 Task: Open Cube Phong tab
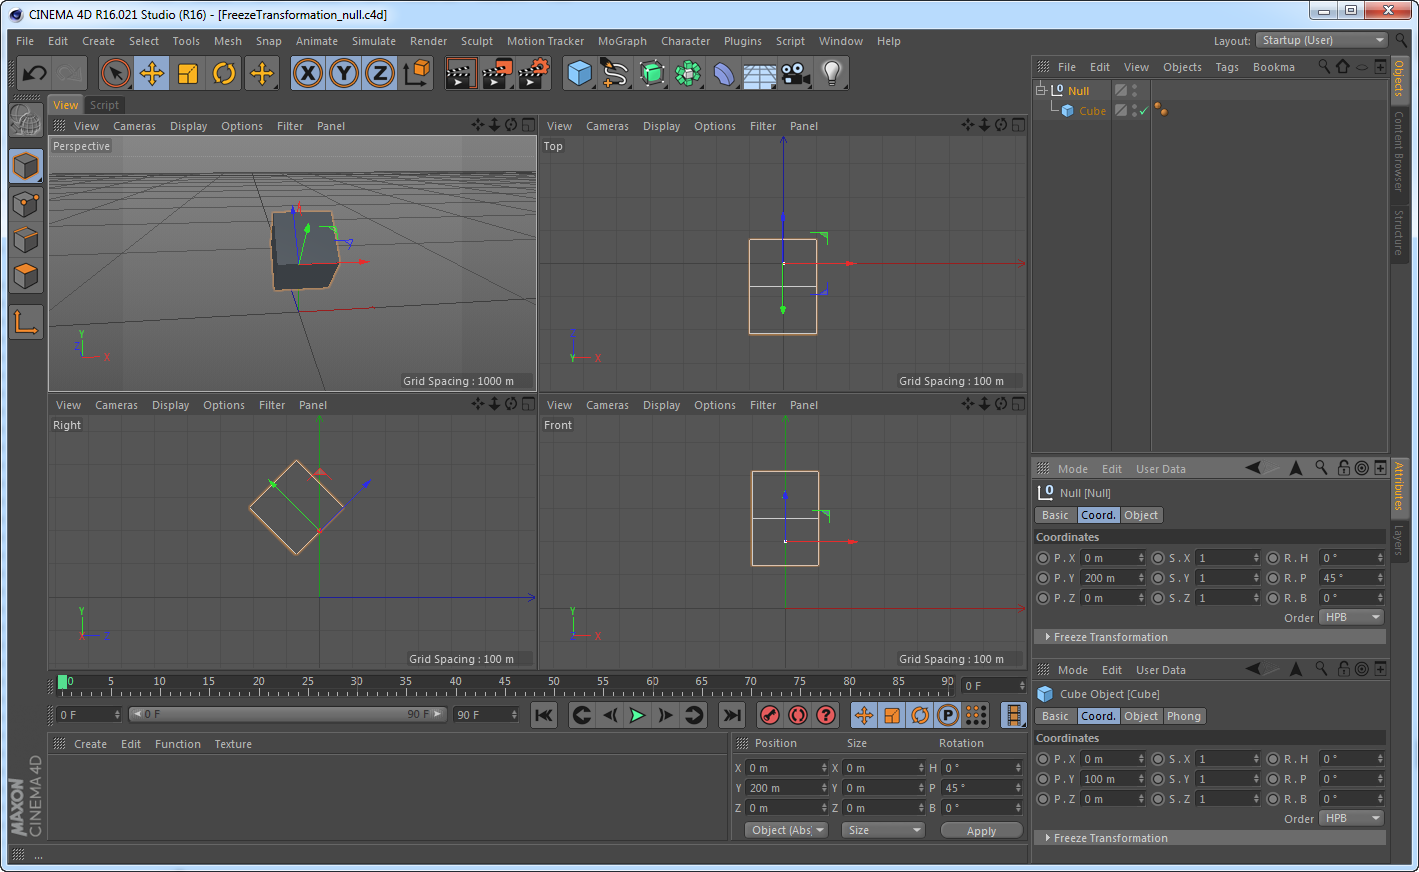(1184, 716)
